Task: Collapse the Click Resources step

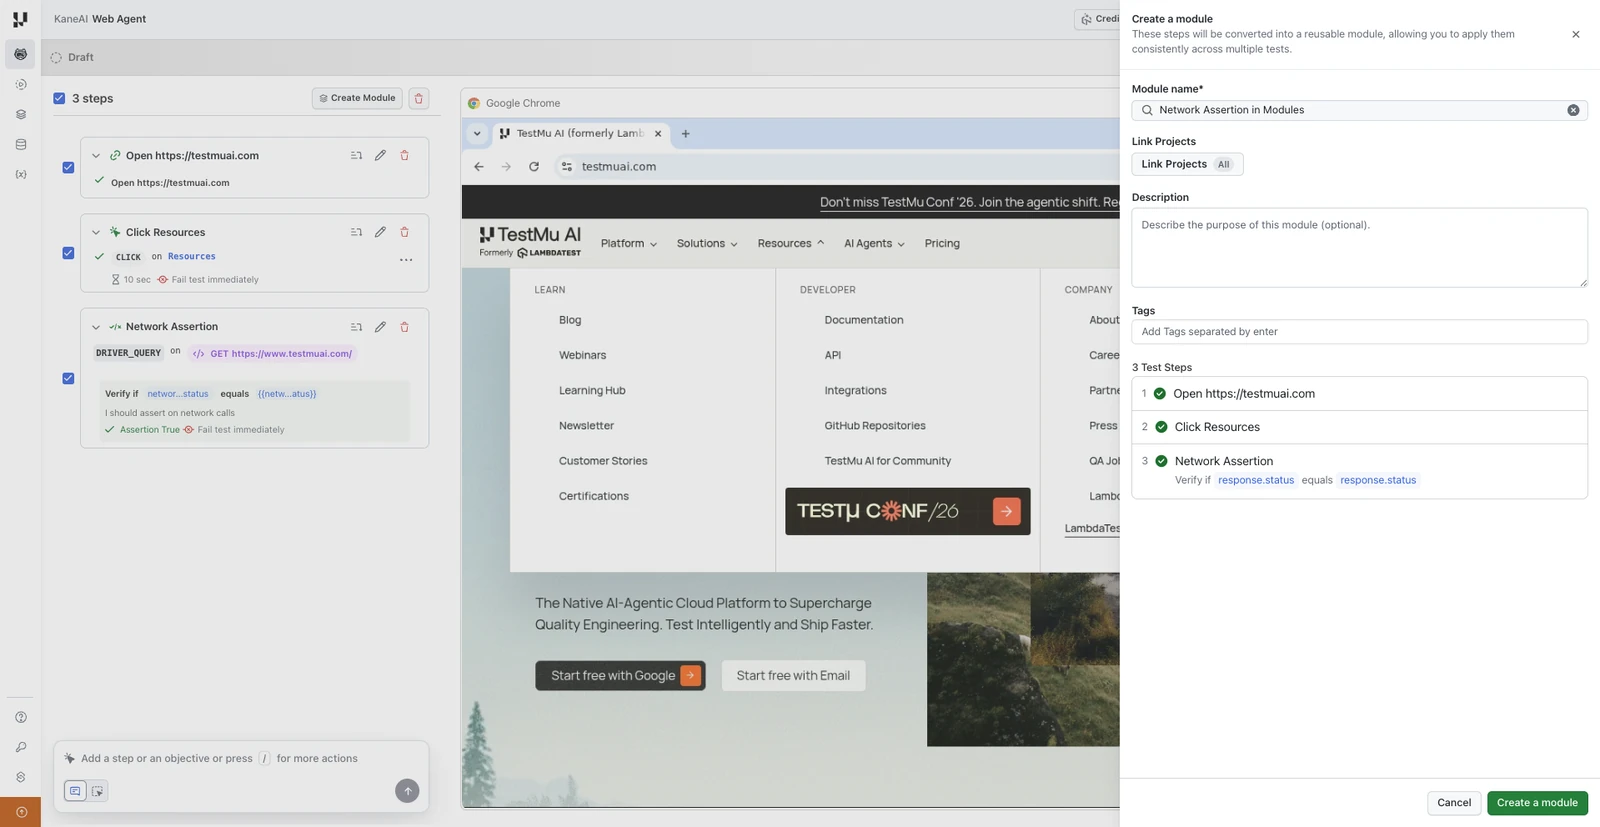Action: pos(96,233)
